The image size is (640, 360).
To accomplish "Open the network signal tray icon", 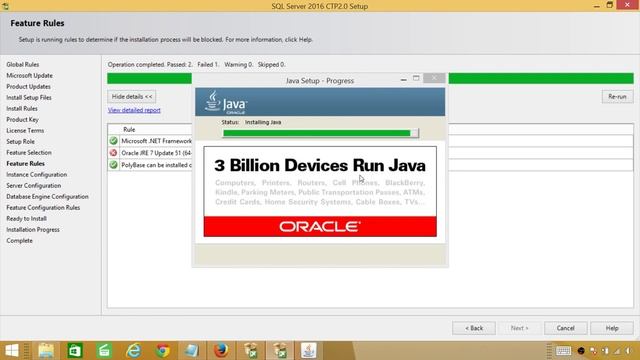I will [x=617, y=351].
